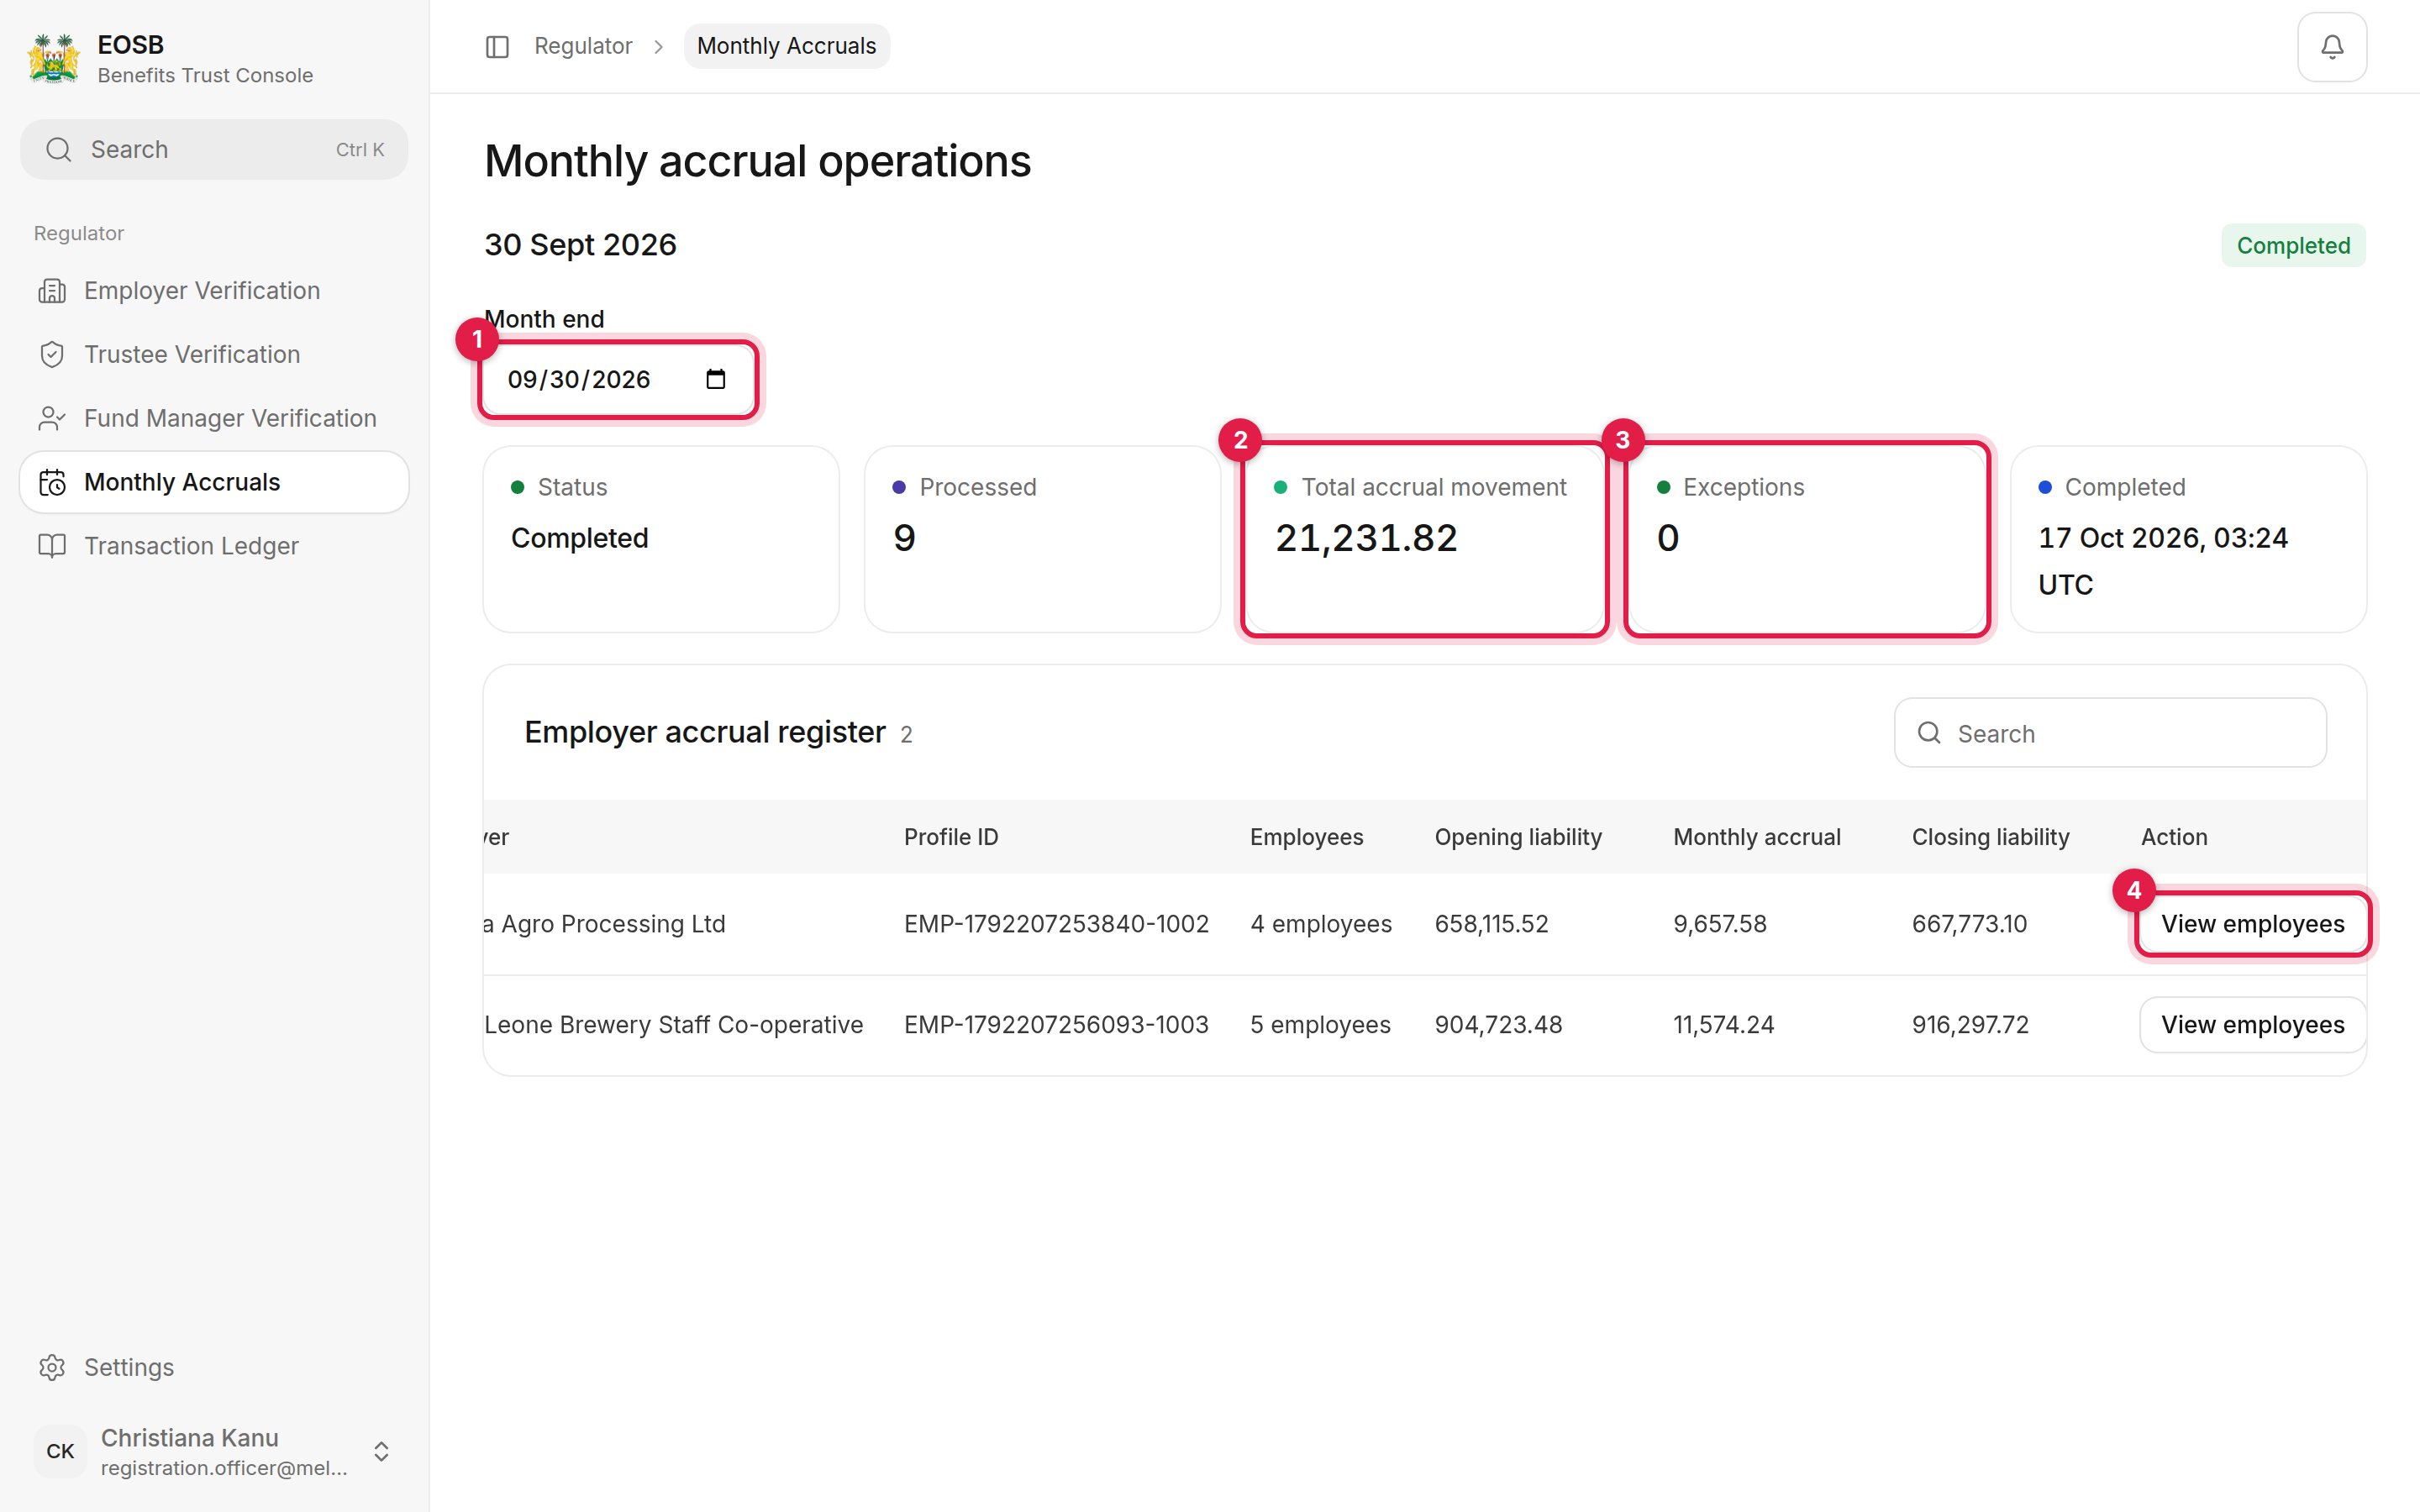Click the Profile ID column header

(x=951, y=837)
